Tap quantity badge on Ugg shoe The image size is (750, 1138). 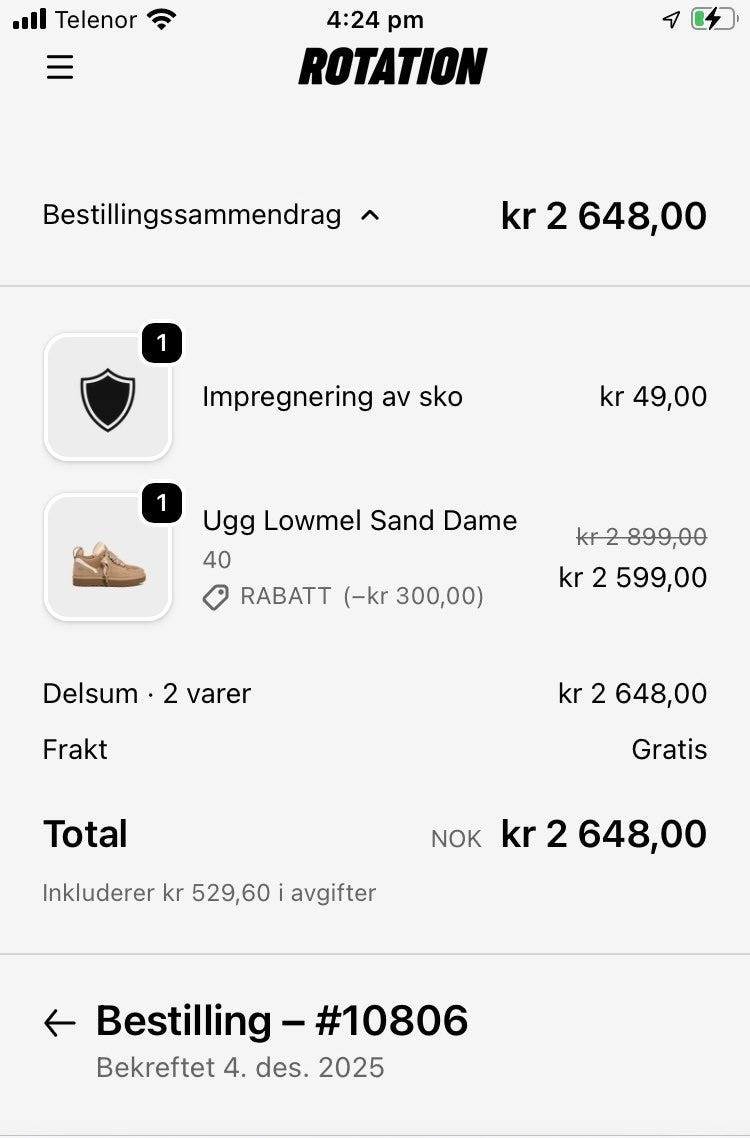[162, 502]
